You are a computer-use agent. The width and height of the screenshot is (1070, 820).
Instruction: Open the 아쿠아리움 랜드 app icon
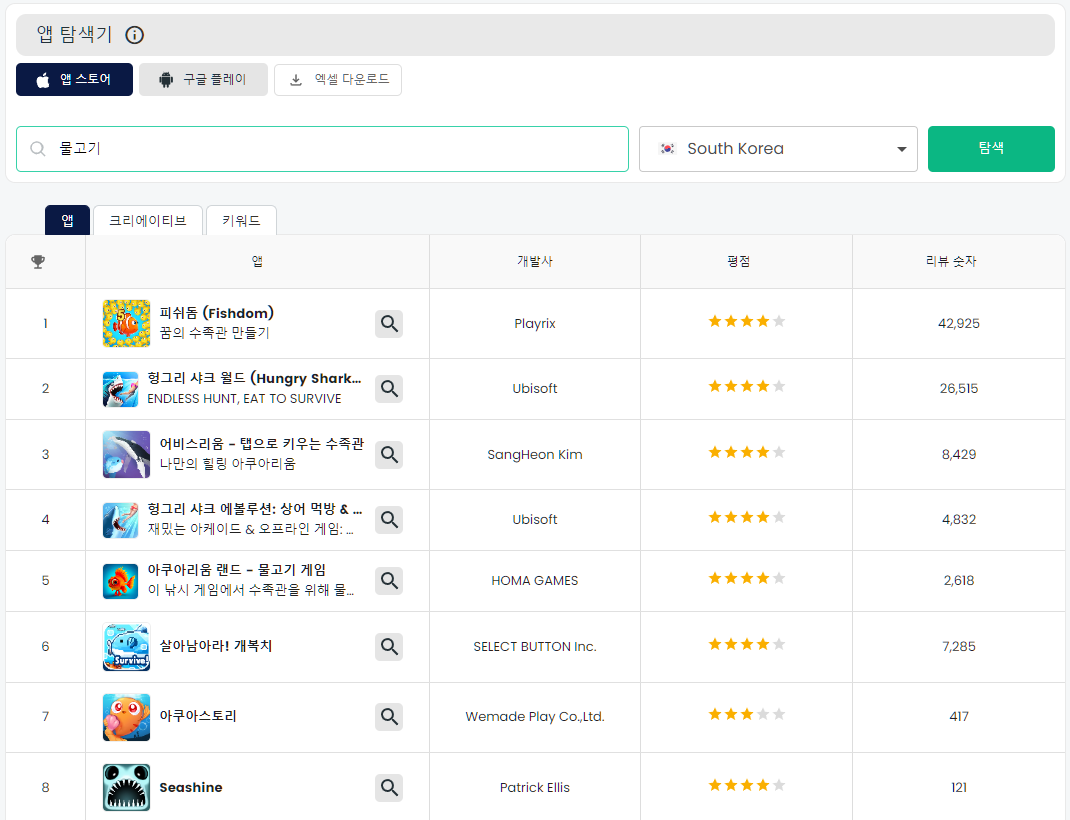pos(121,581)
